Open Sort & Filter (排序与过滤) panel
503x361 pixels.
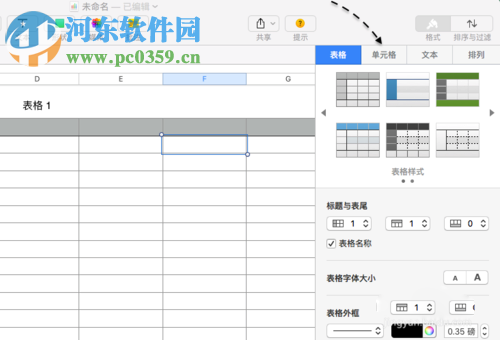pyautogui.click(x=472, y=24)
